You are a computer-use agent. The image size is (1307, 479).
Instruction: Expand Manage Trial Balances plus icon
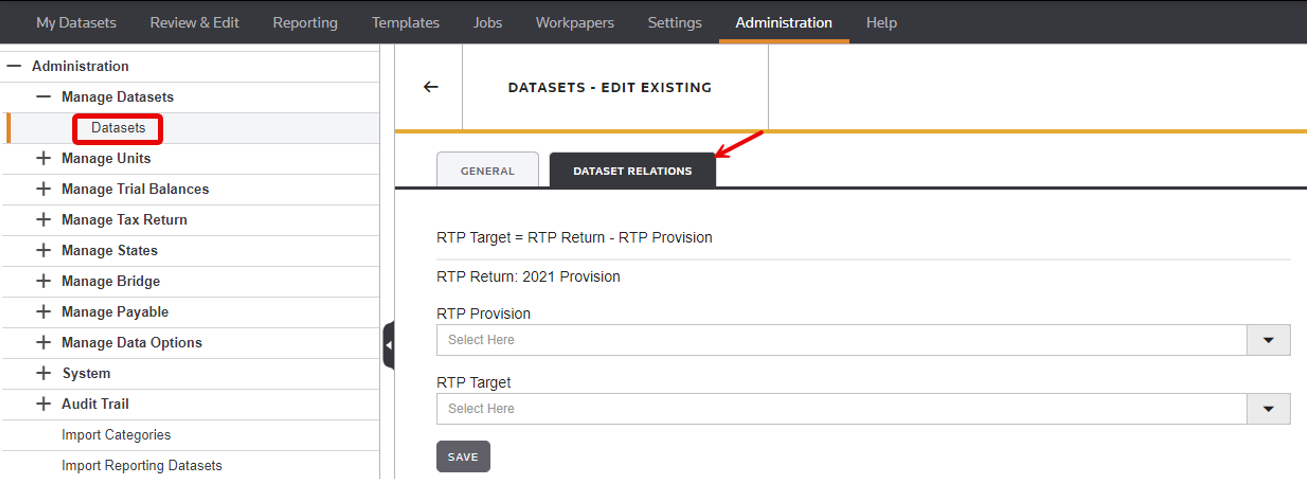43,189
